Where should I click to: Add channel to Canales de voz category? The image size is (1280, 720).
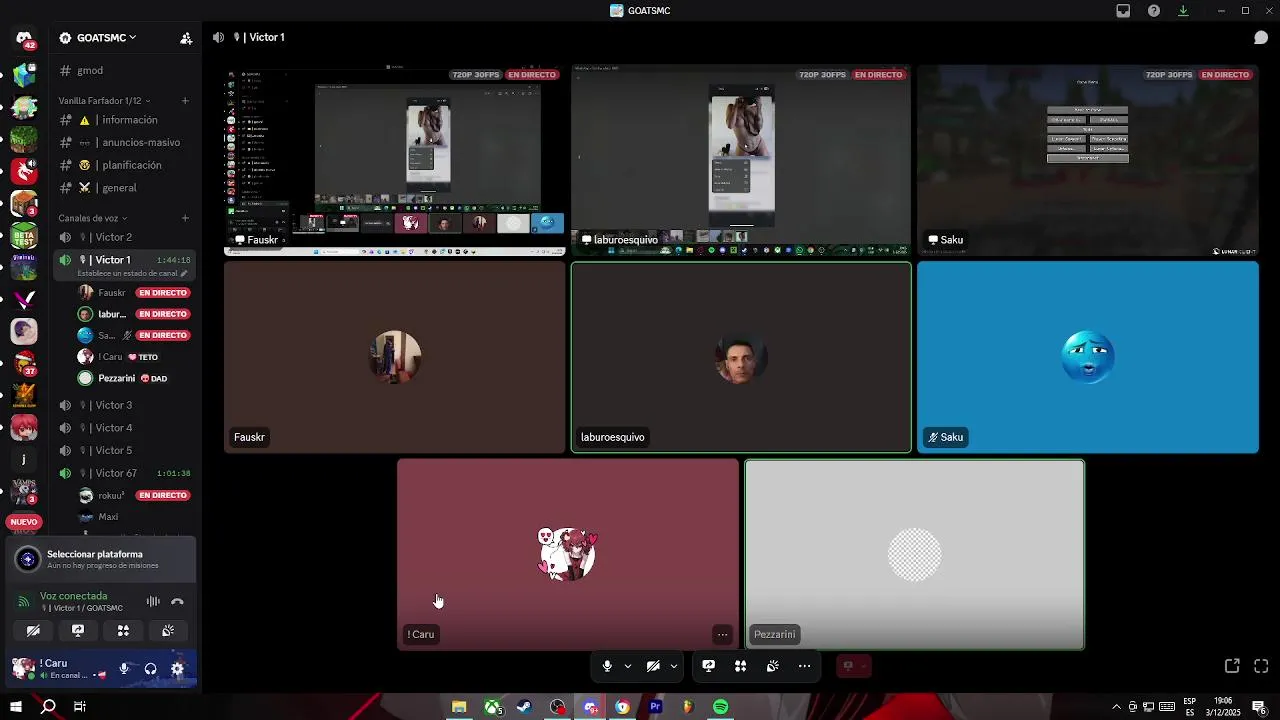point(185,218)
